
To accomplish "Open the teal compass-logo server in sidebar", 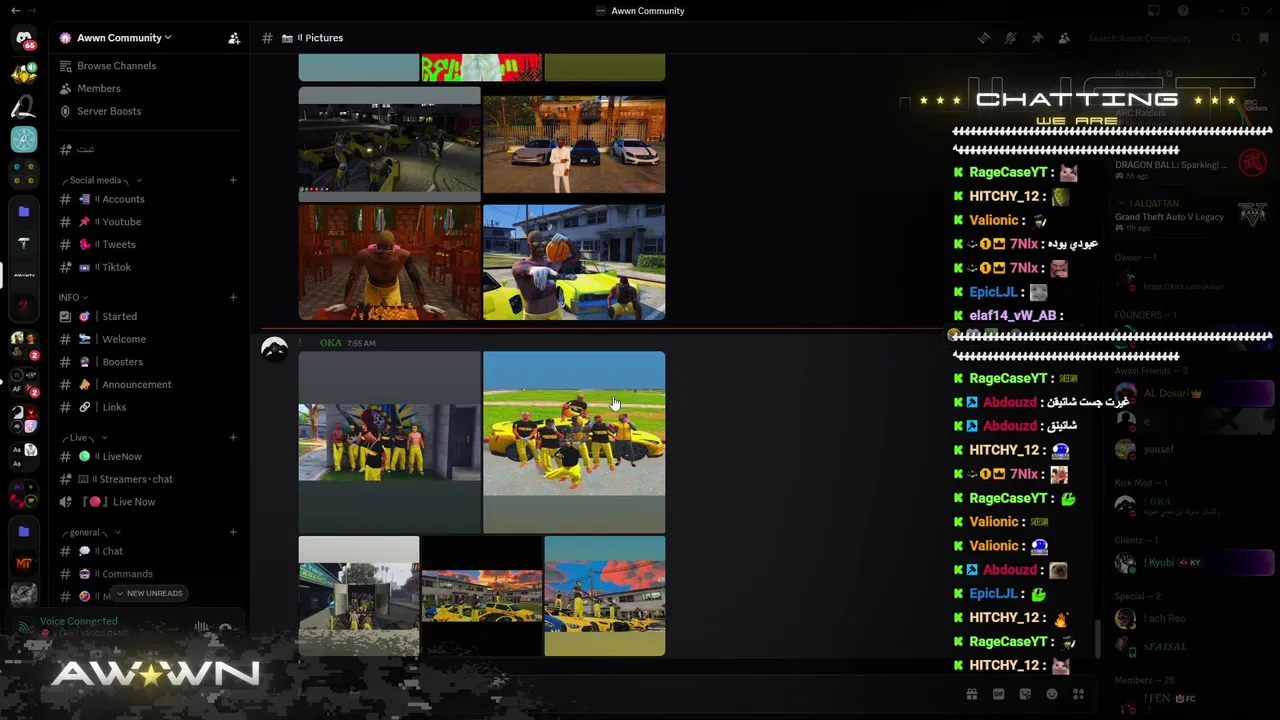I will click(24, 140).
